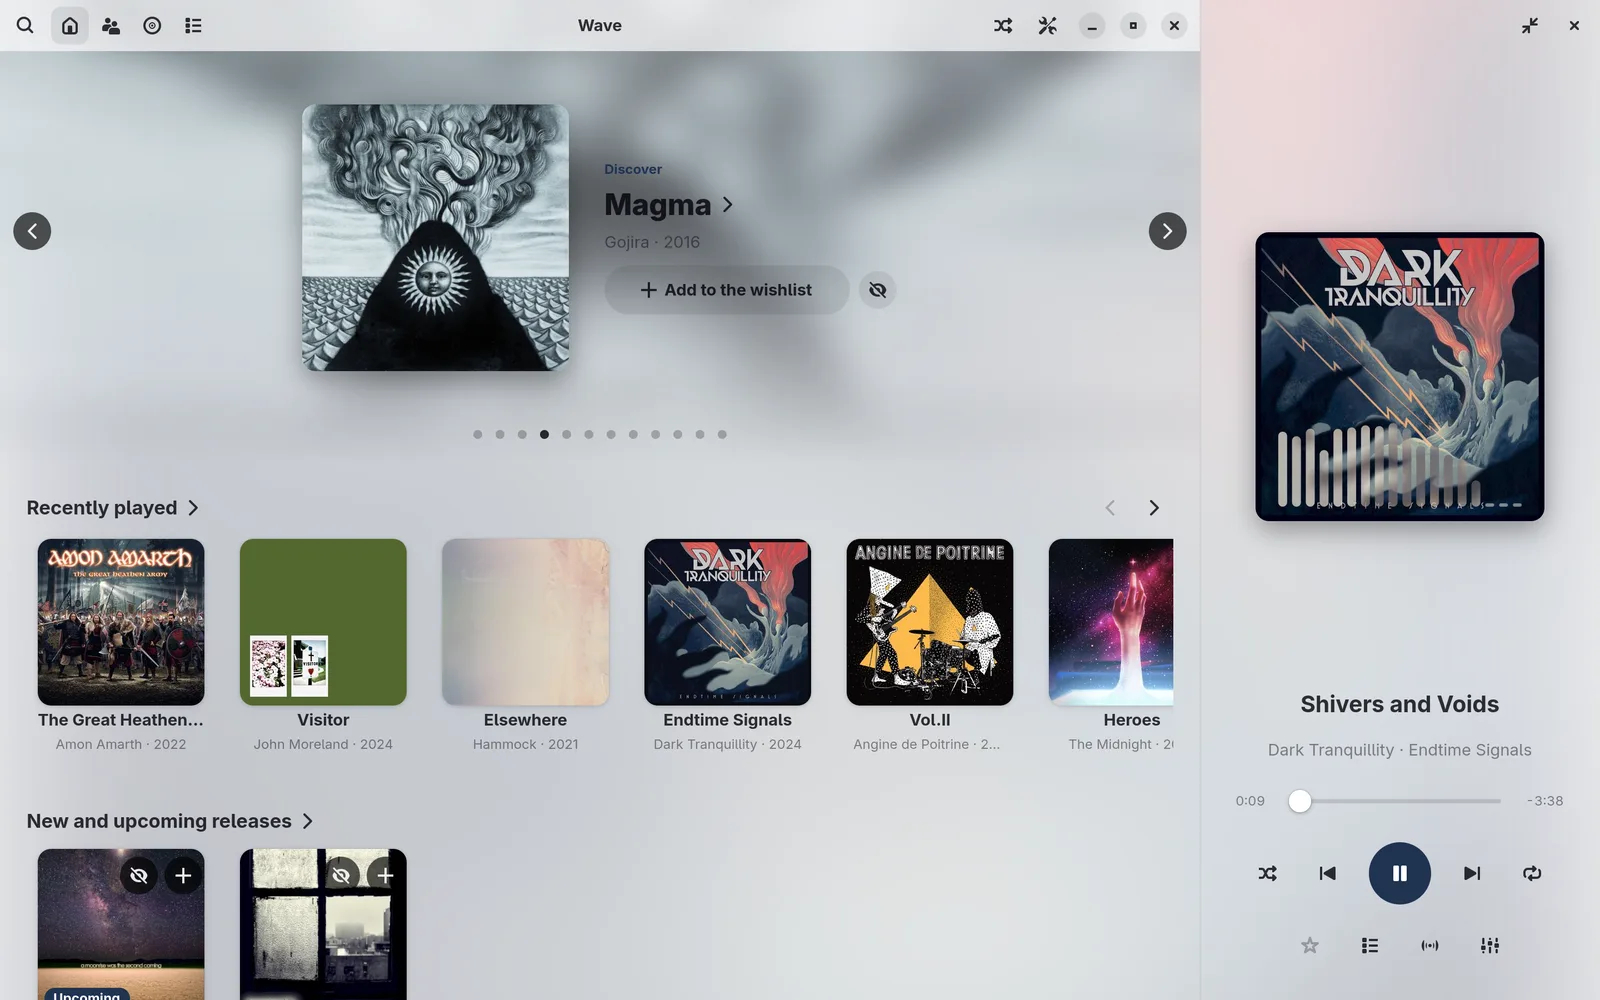Hide the window-cover upcoming release

click(x=341, y=876)
